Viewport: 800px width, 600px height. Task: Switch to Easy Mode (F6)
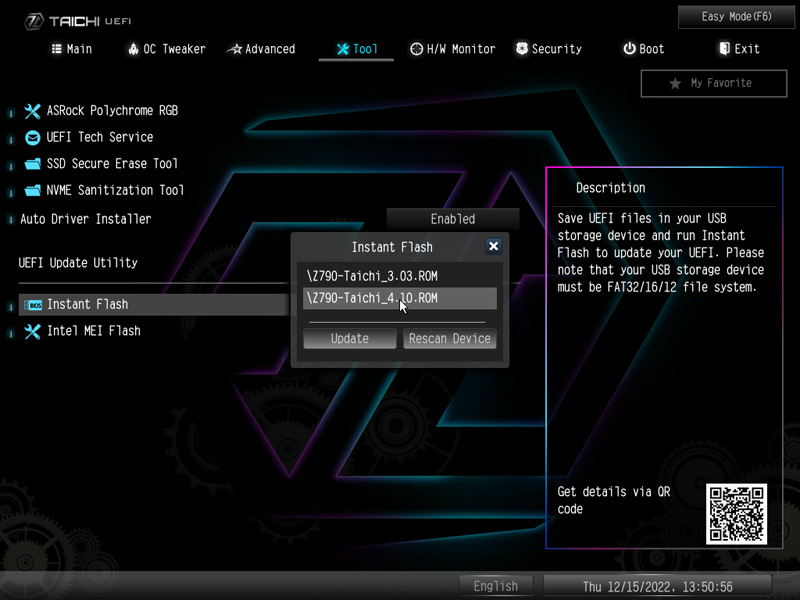736,17
